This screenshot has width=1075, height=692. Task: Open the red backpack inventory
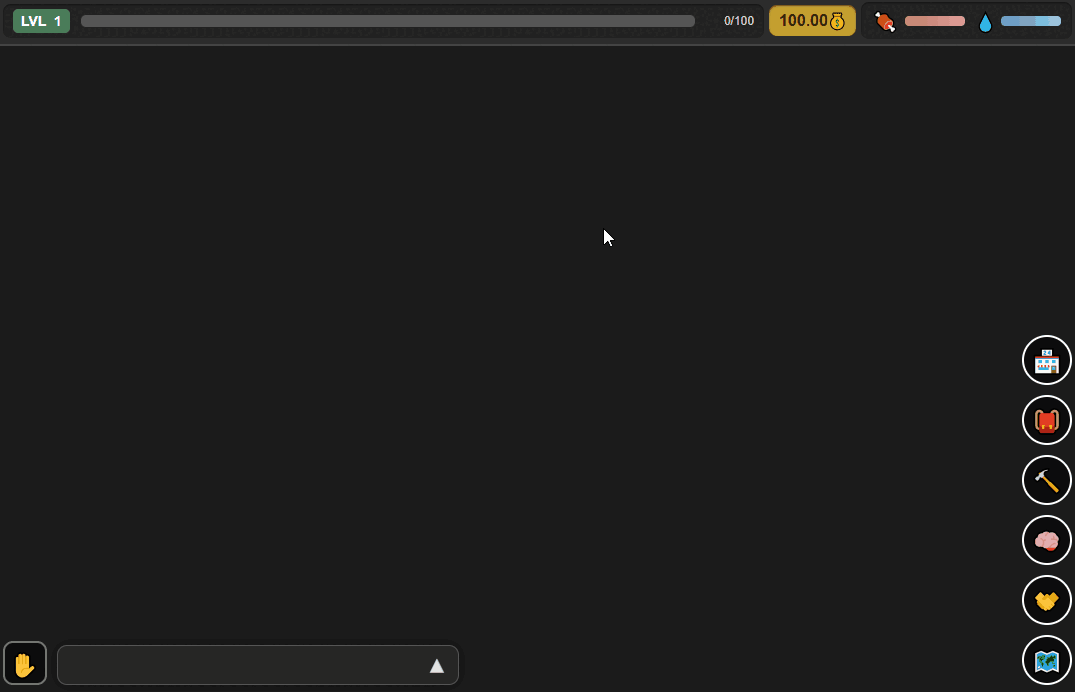coord(1046,420)
